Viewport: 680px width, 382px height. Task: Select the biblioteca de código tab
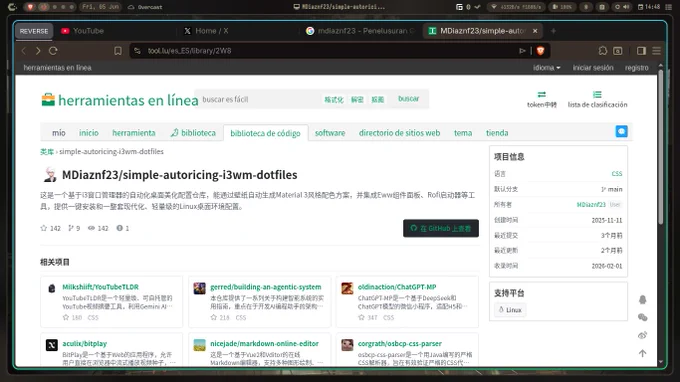coord(265,133)
